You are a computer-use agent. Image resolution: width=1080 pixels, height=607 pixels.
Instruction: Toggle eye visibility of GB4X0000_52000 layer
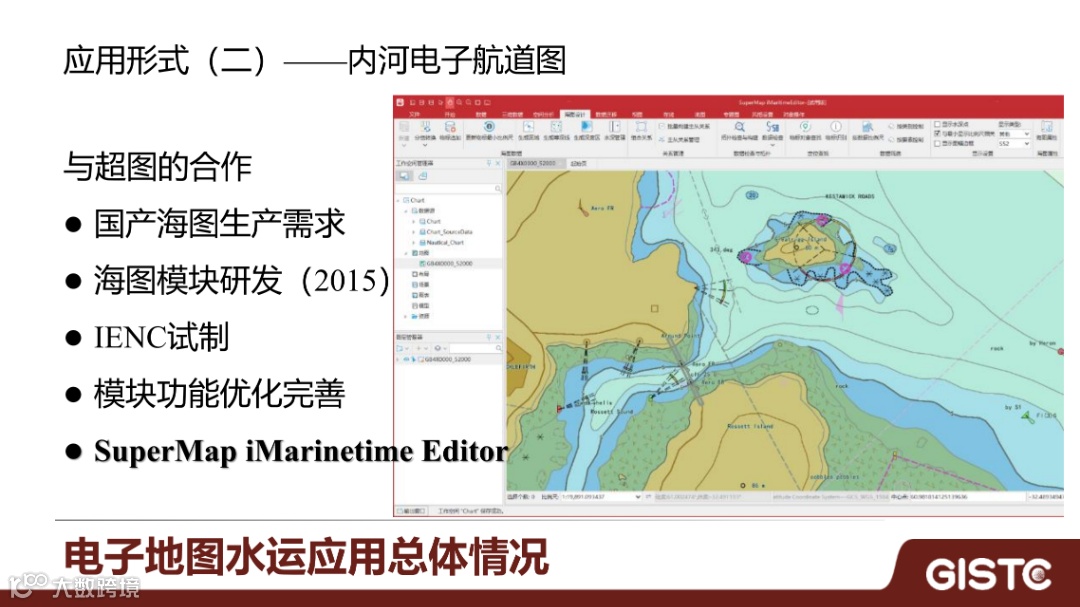tap(406, 359)
